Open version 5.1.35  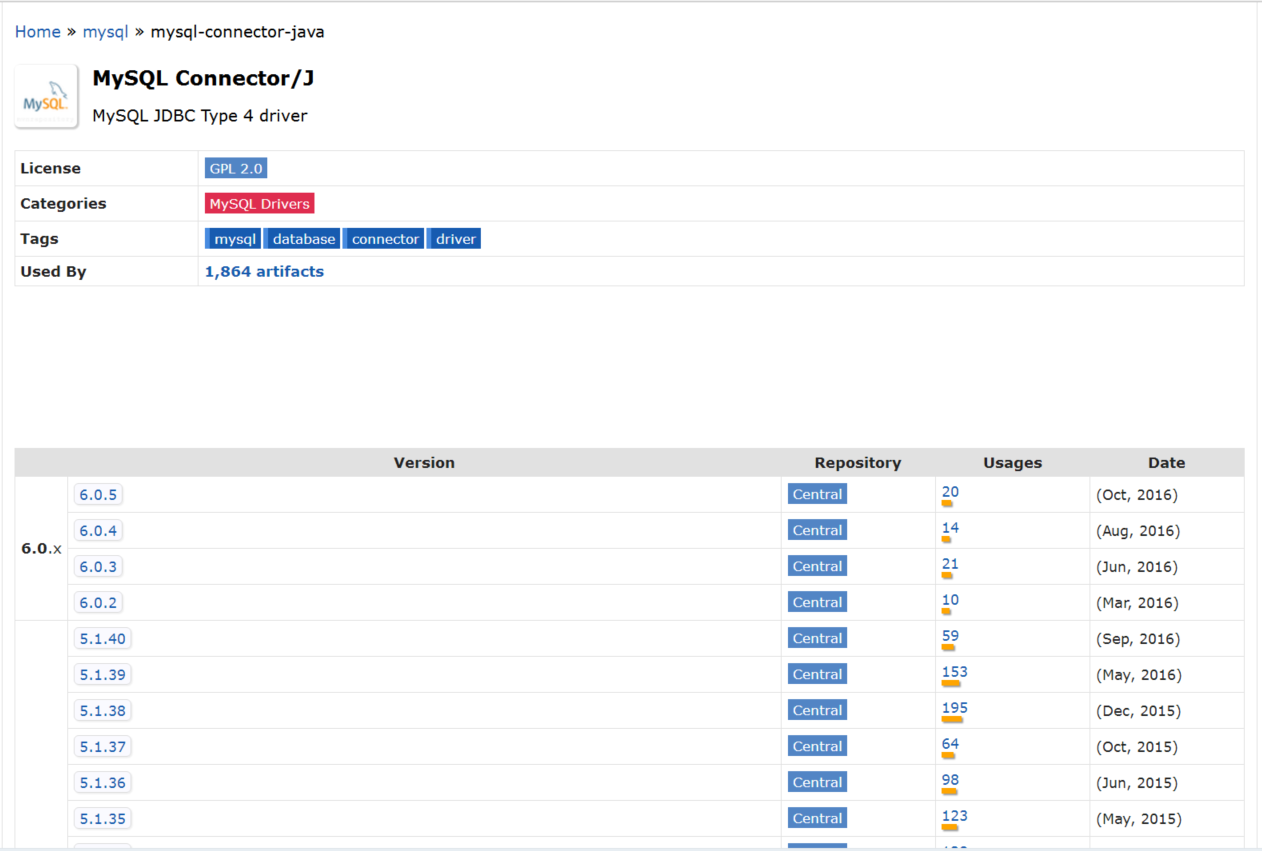click(103, 819)
